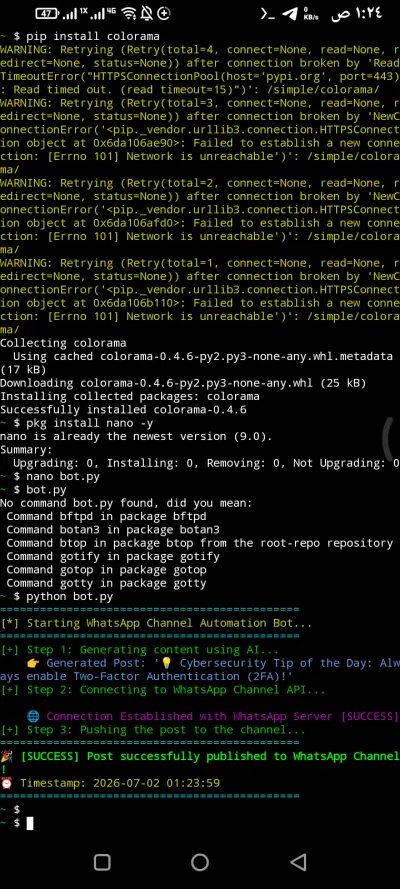
Task: Tap the WARNING line with Retry(total=2
Action: [x=199, y=183]
